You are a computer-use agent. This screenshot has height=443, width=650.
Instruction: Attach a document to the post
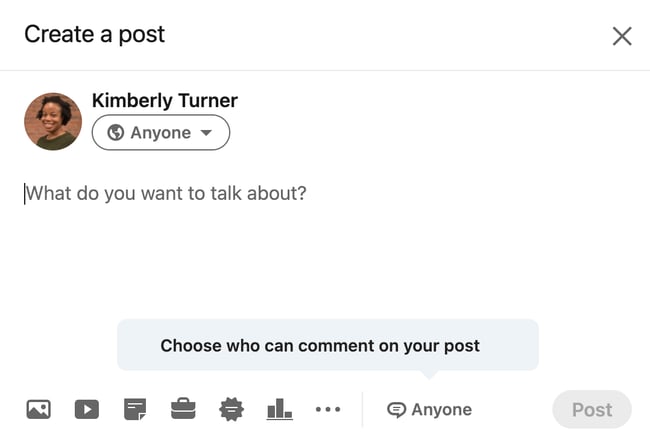click(135, 409)
